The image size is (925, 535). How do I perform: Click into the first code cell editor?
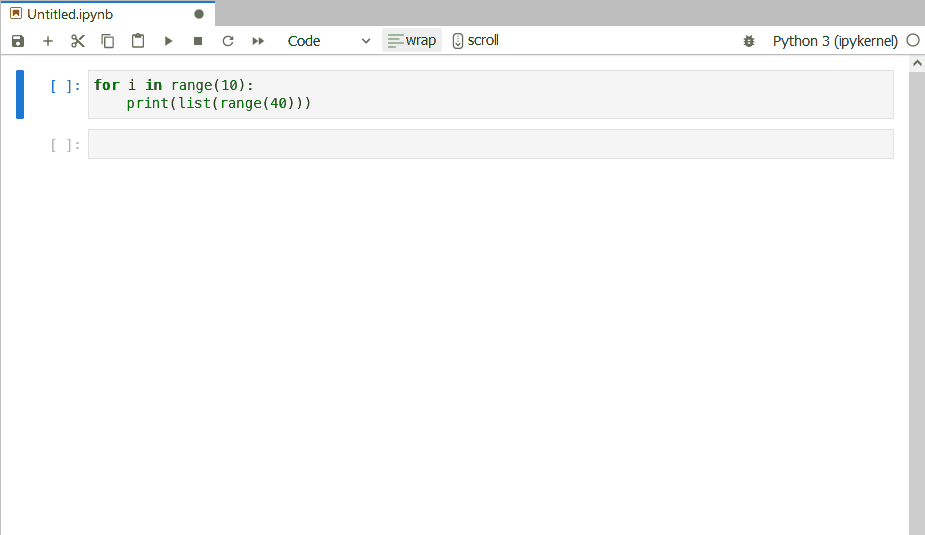tap(491, 94)
